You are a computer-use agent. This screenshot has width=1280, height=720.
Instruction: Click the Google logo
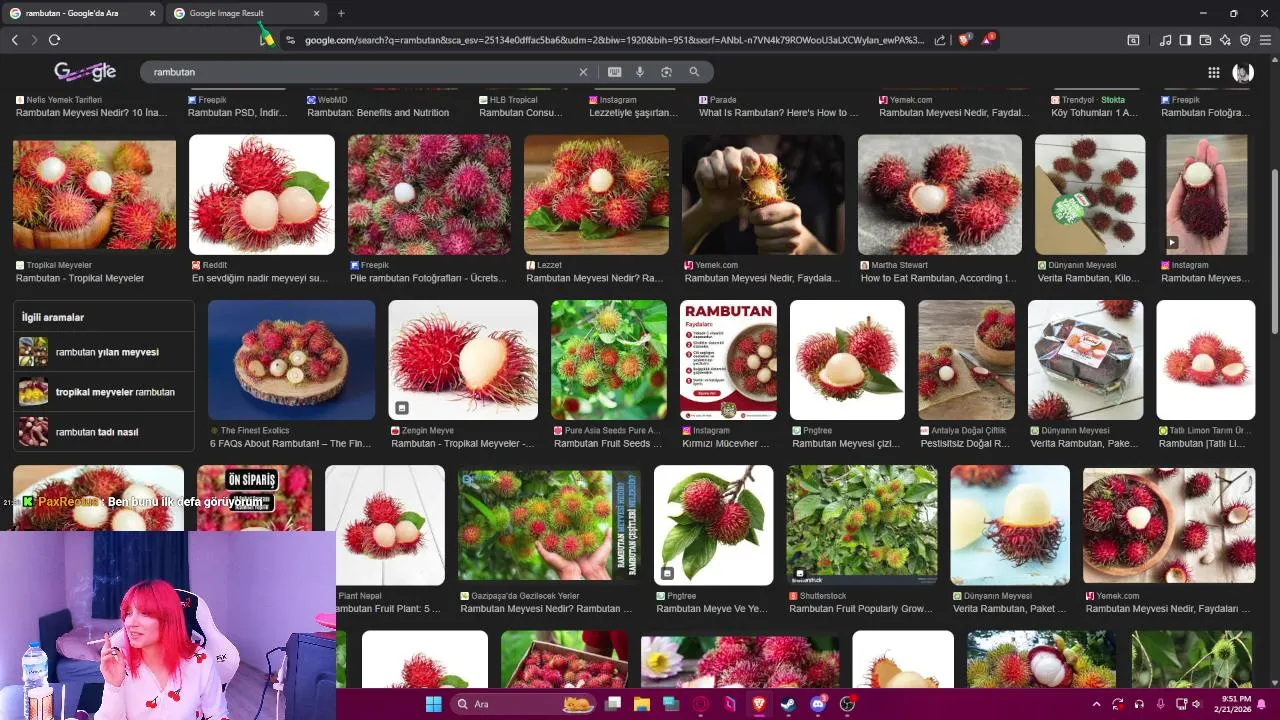point(85,71)
